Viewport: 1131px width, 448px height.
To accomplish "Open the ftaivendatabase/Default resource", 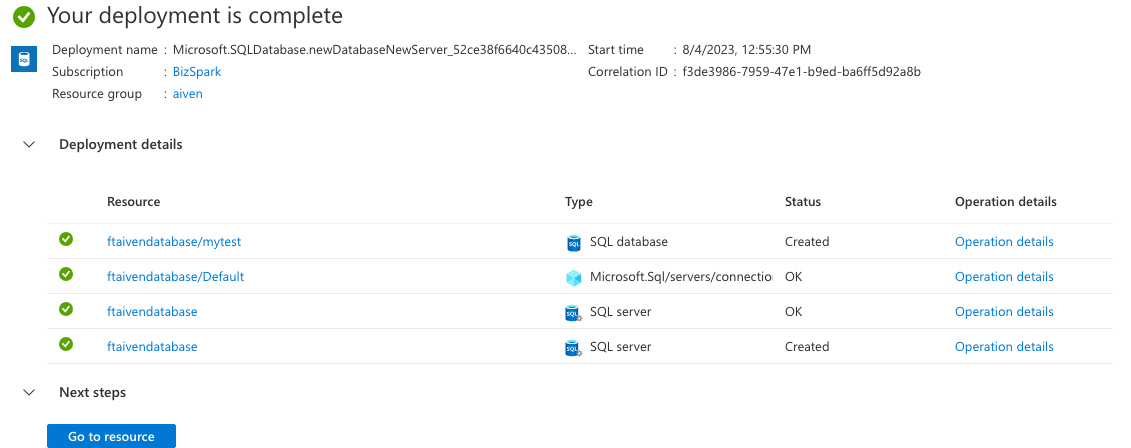I will 175,276.
